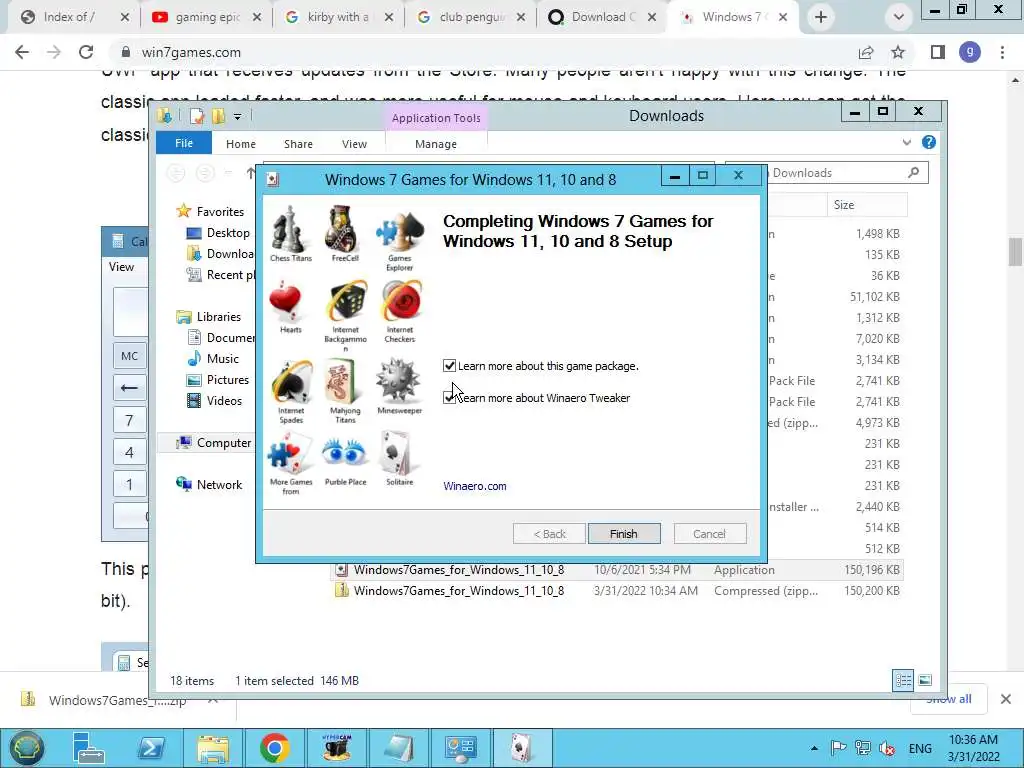
Task: Click the Solitaire cards icon
Action: click(x=398, y=453)
